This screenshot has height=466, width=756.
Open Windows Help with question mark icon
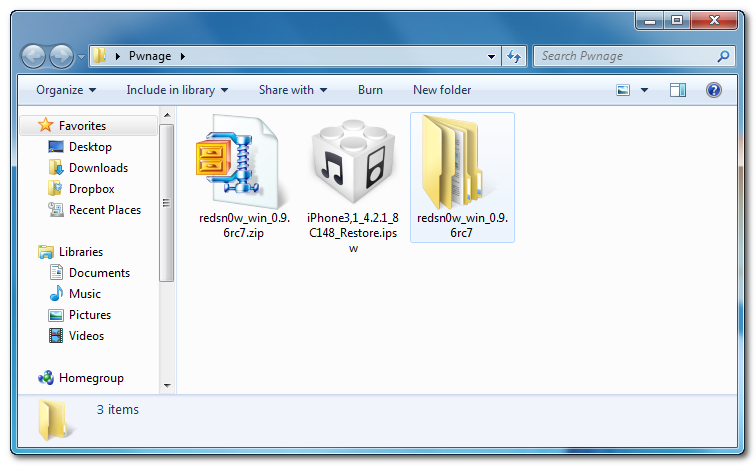point(714,90)
